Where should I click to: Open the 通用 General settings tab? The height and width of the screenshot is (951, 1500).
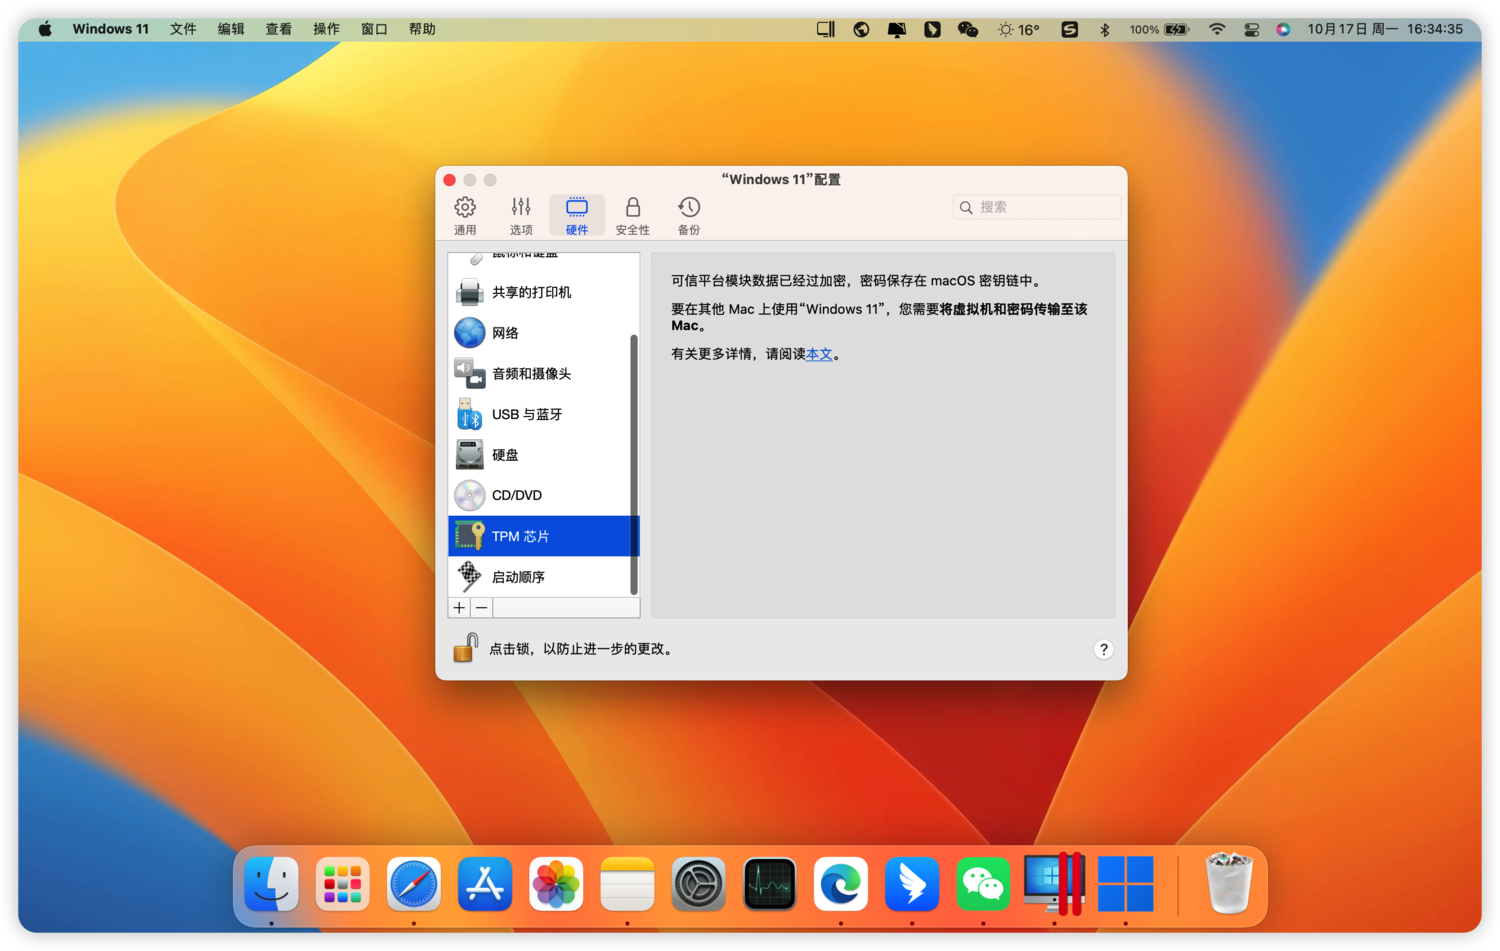coord(465,216)
